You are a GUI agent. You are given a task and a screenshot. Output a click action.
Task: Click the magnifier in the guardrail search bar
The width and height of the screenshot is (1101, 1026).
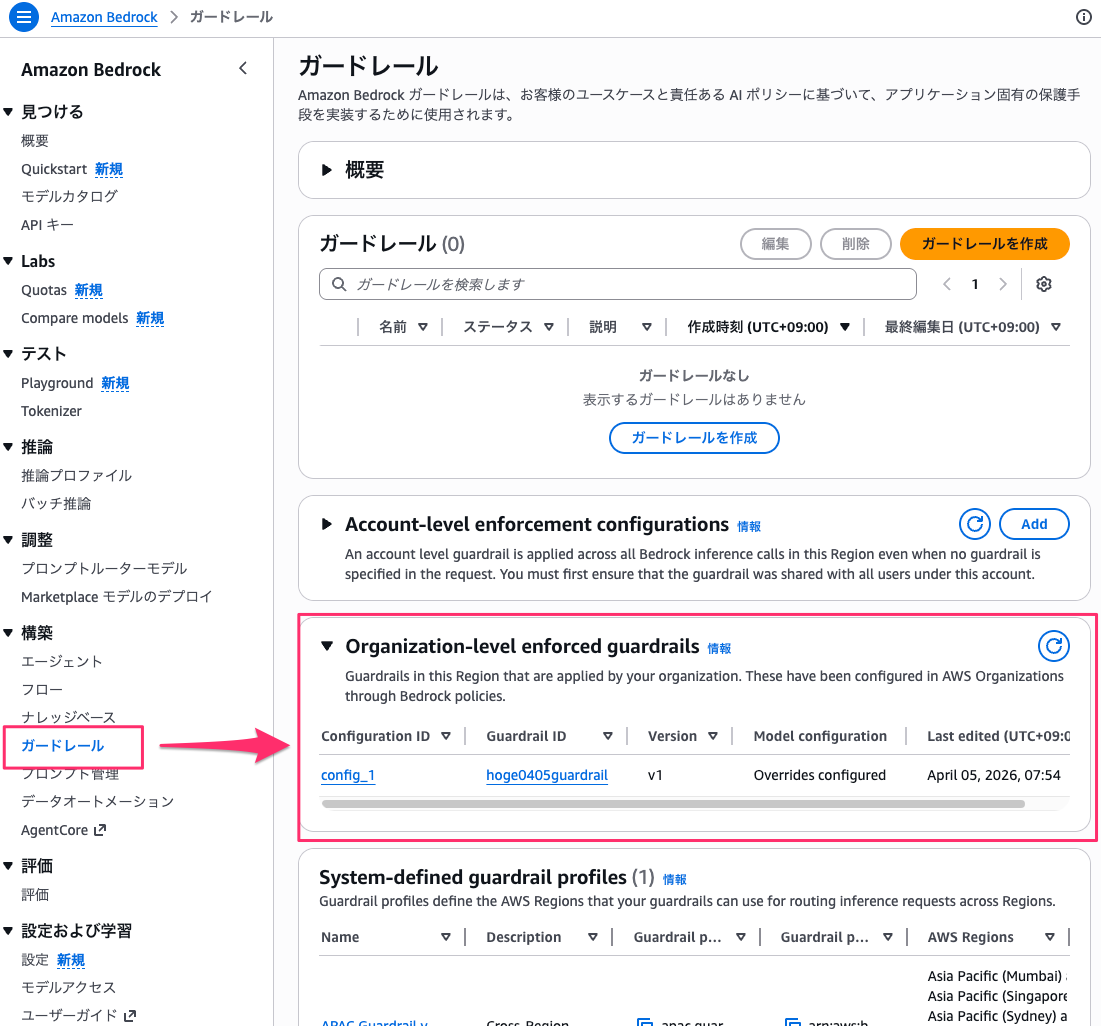(339, 284)
